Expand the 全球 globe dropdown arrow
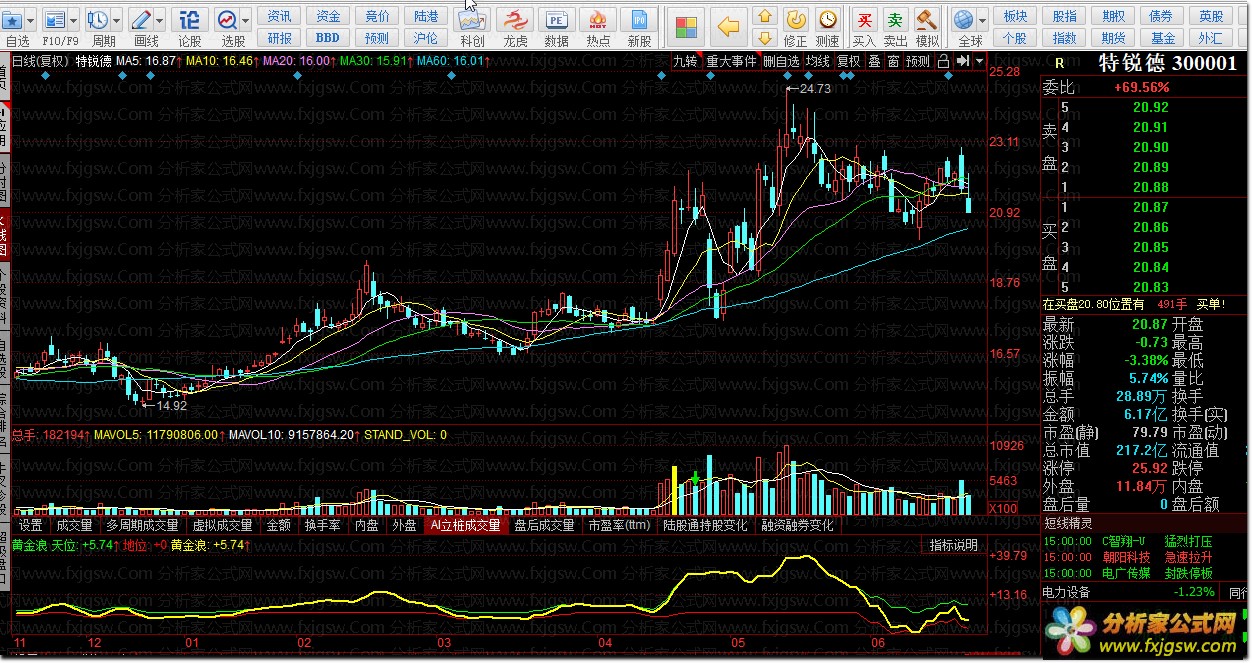 point(982,19)
